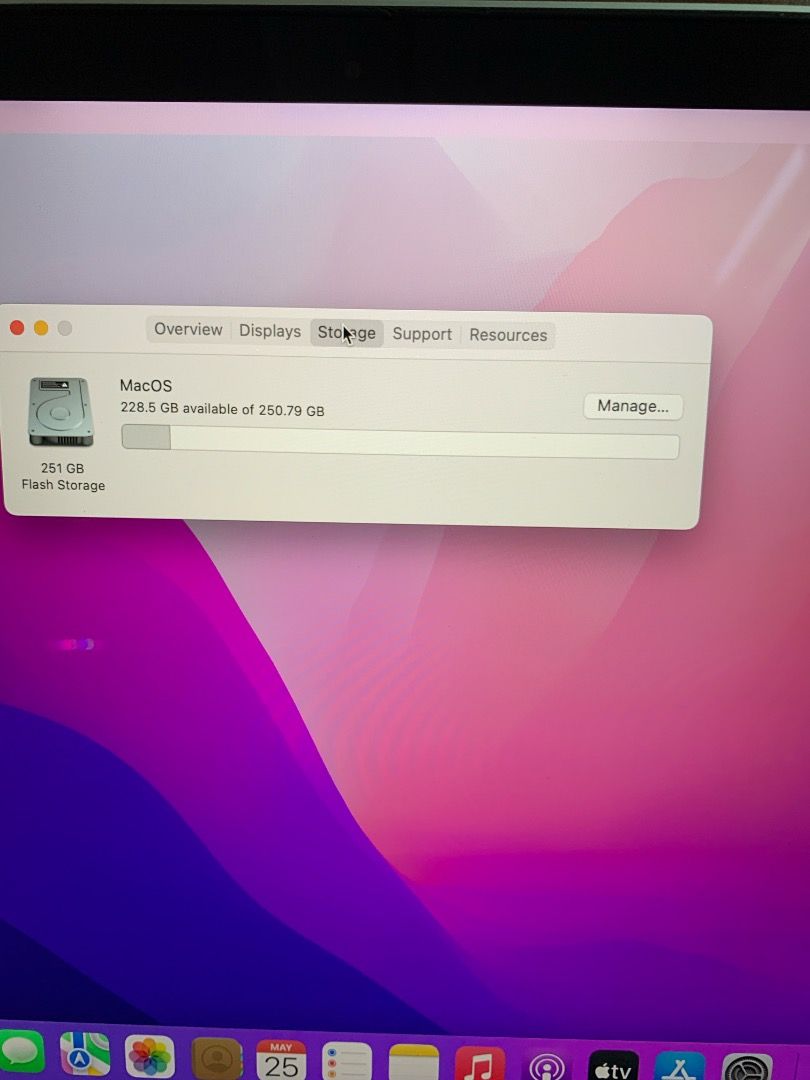Open the Photos app in the Dock
810x1080 pixels.
[149, 1057]
